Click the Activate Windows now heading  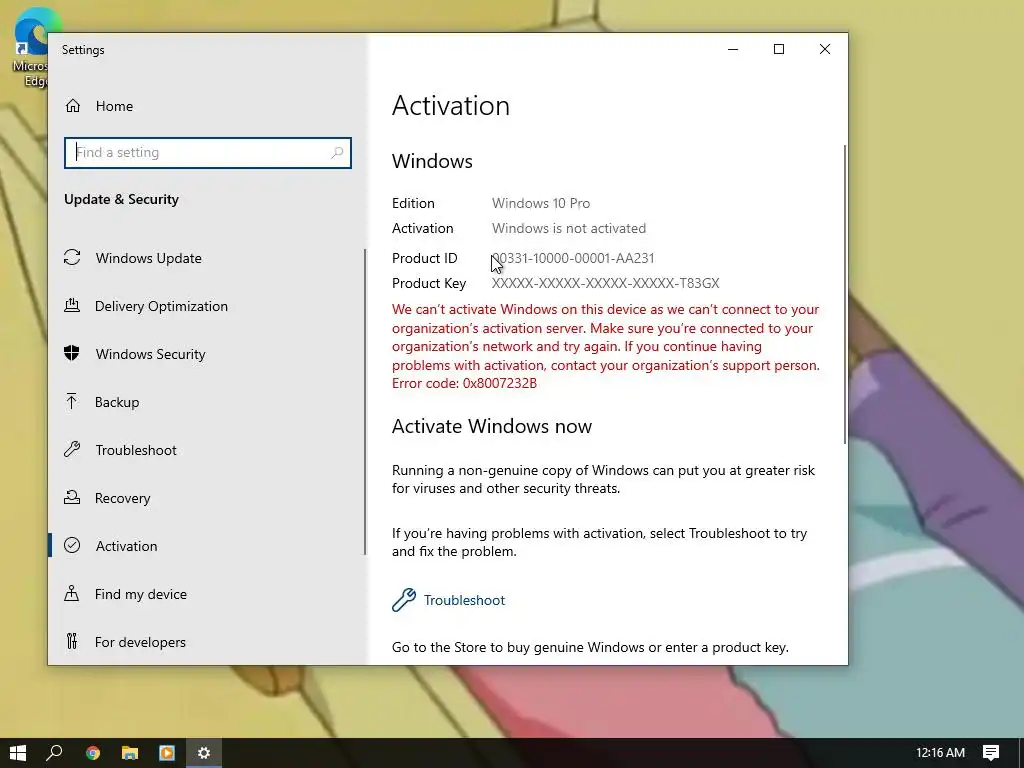(492, 426)
